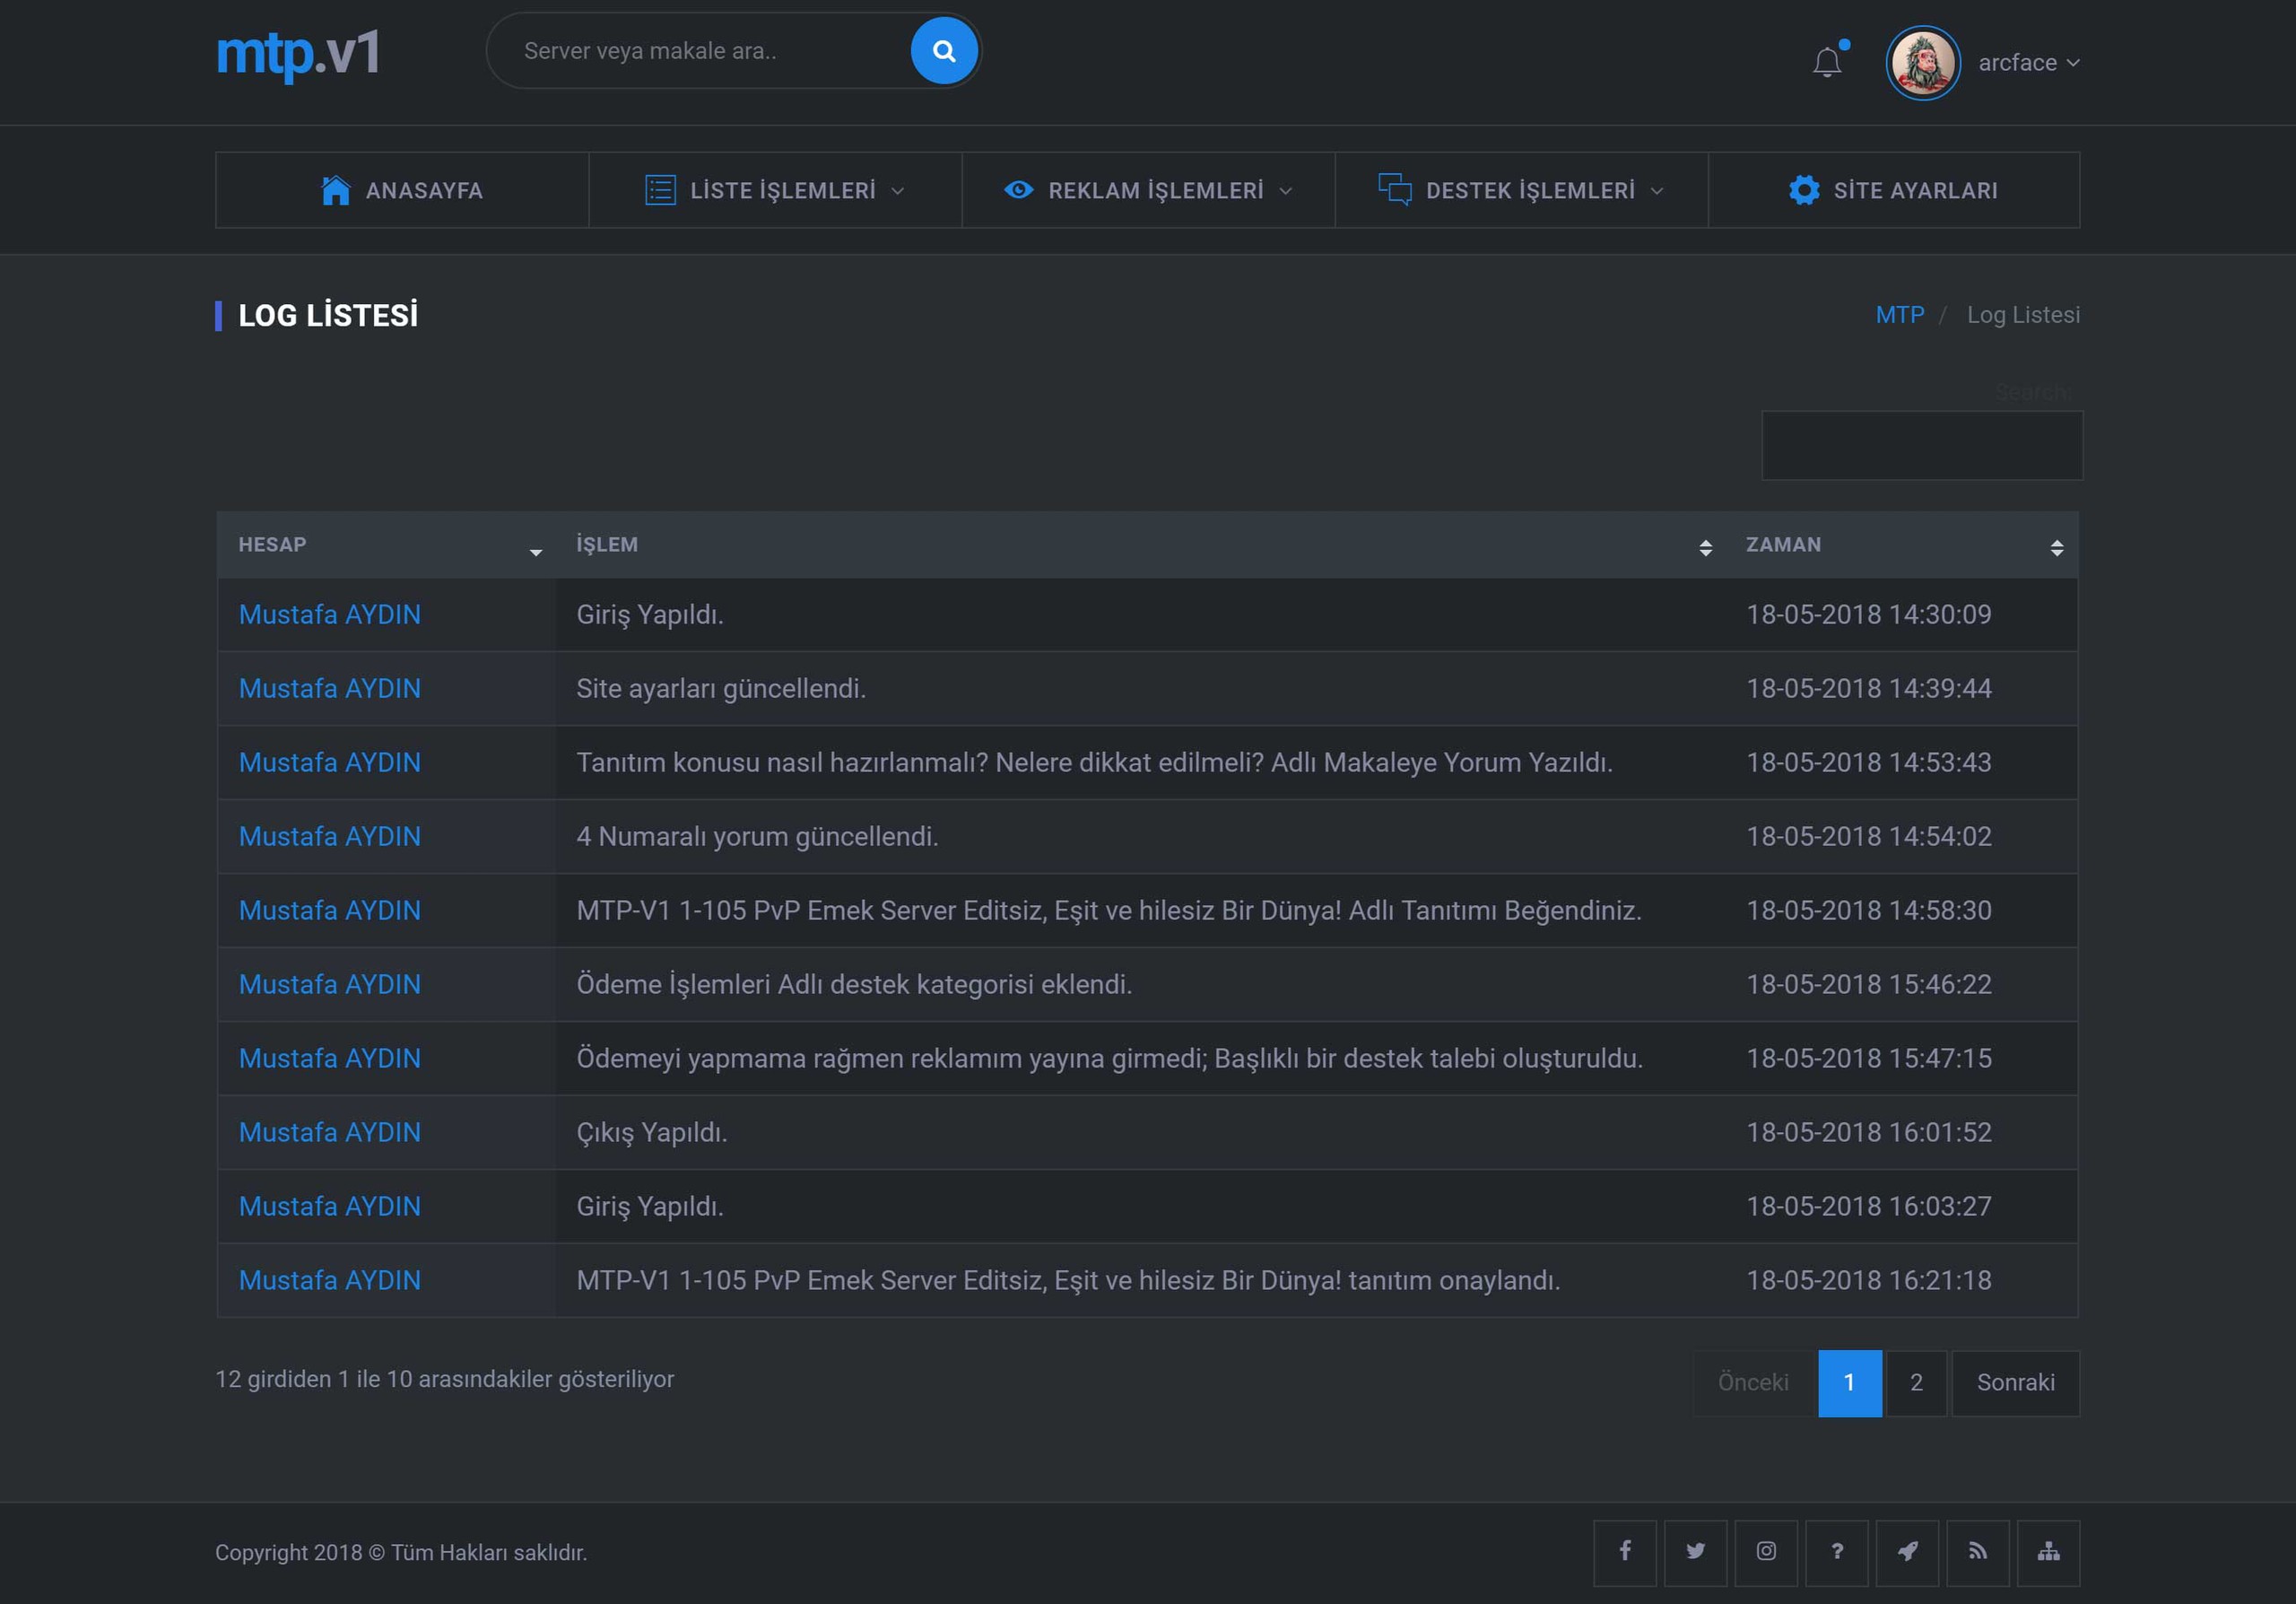Screen dimensions: 2296x1604
Task: Open Mustafa AYDIN in Ödeme İşlemleri row
Action: click(329, 984)
